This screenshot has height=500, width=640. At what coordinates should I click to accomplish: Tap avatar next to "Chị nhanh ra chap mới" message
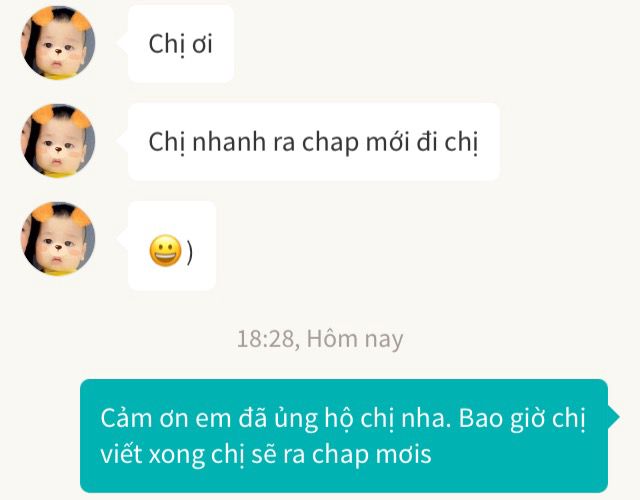click(x=58, y=141)
